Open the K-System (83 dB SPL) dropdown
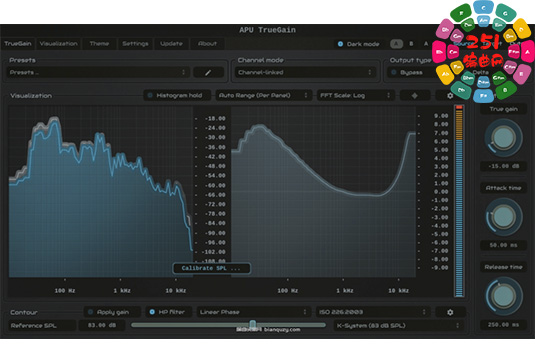Screen dimensions: 535x363 pyautogui.click(x=399, y=325)
